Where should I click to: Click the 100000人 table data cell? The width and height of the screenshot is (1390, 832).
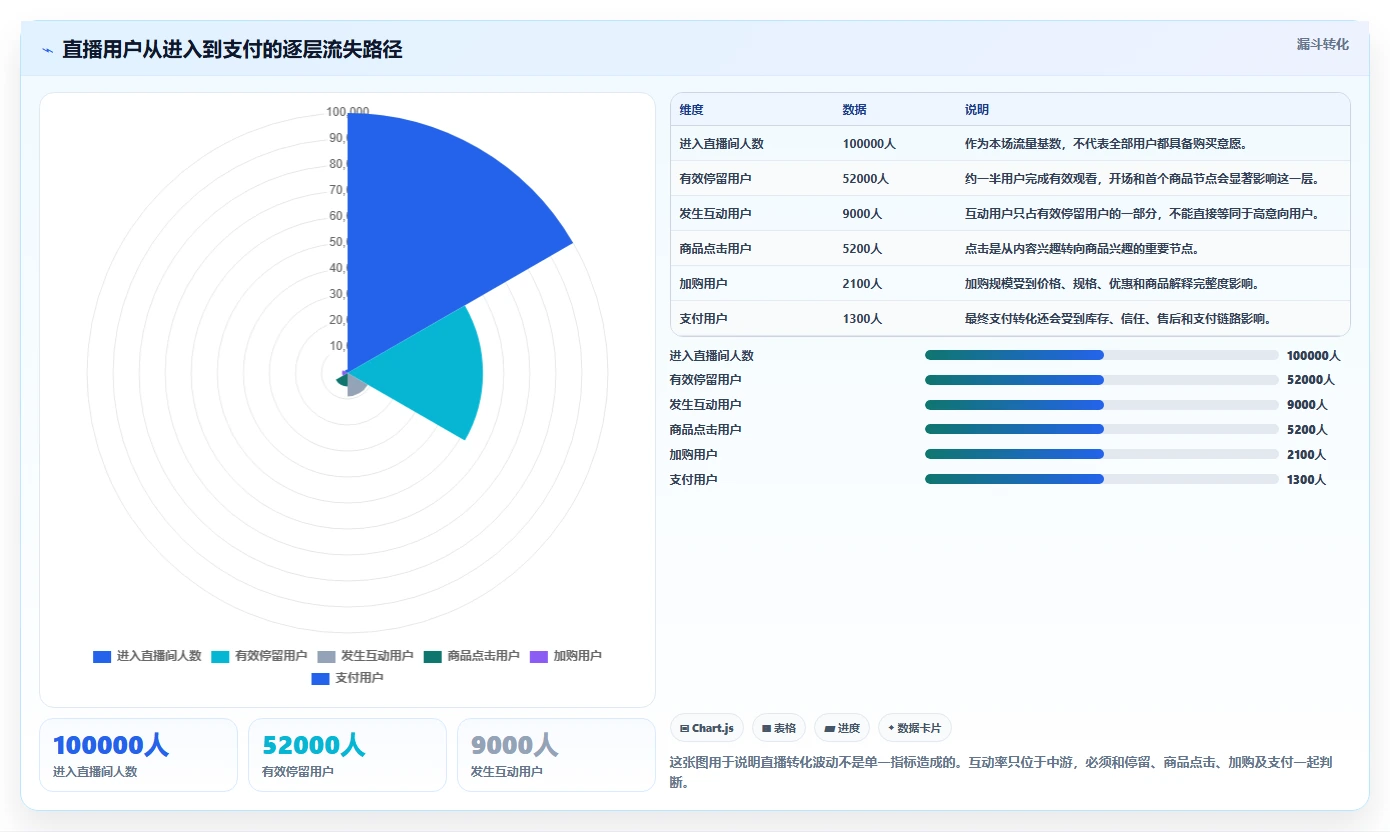click(868, 144)
